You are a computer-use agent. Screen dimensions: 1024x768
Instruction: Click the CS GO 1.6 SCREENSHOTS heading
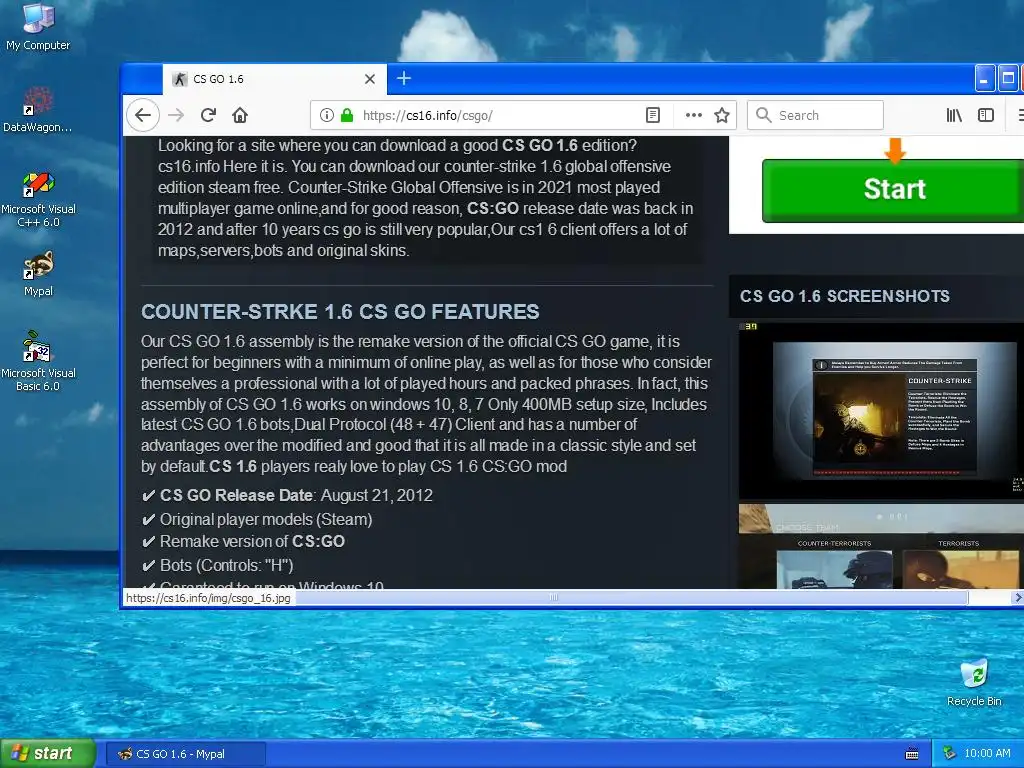844,296
